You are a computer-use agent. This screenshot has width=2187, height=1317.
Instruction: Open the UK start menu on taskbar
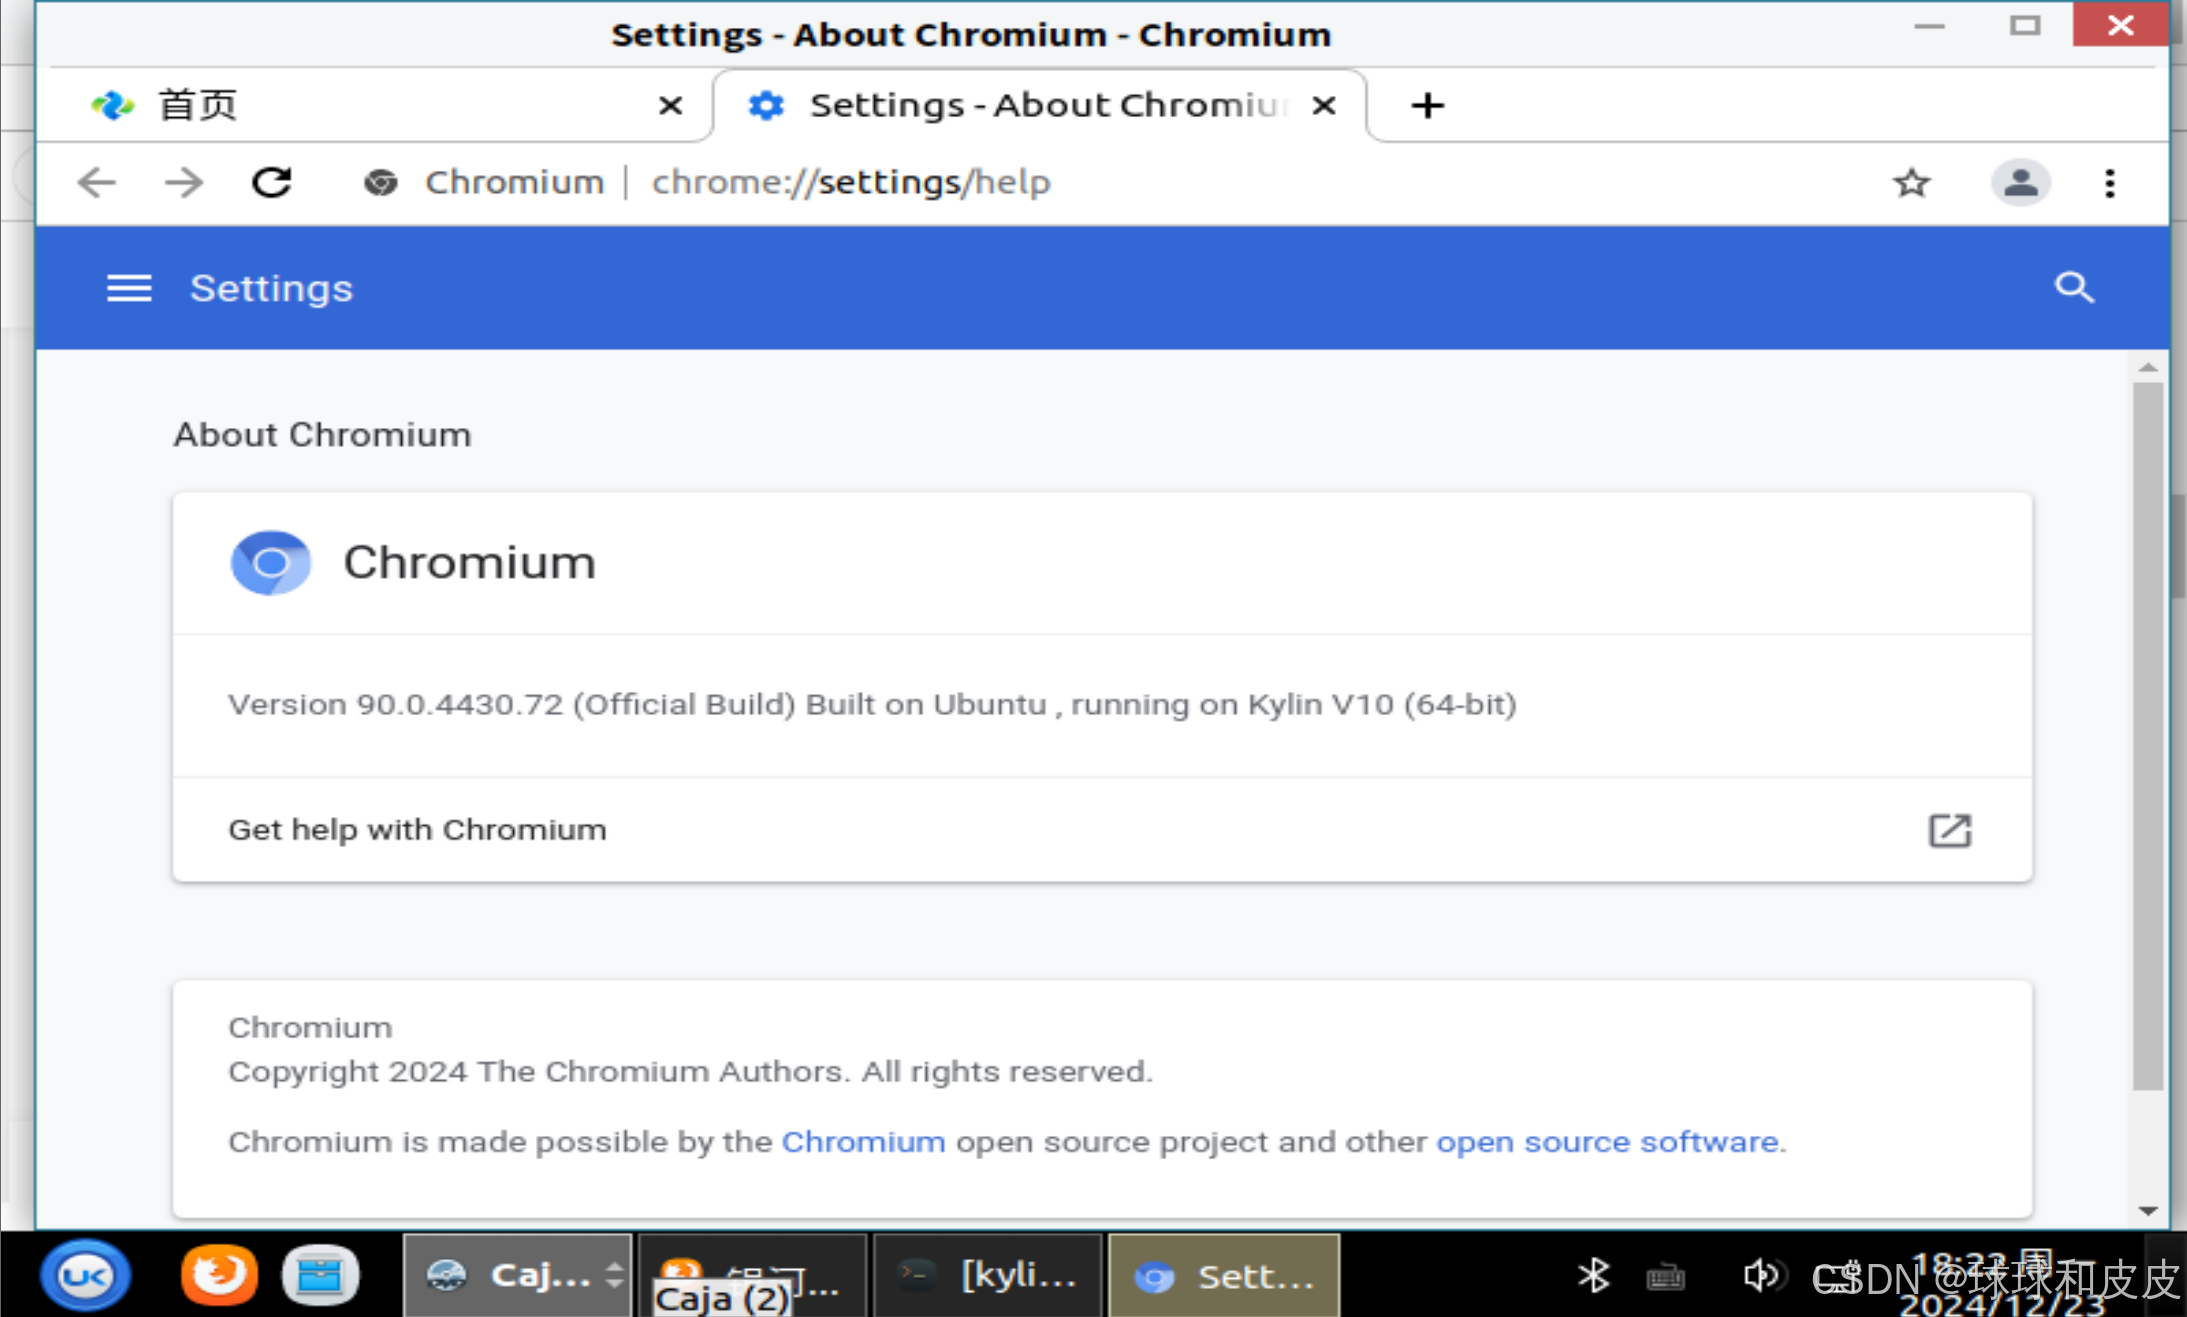(x=86, y=1275)
